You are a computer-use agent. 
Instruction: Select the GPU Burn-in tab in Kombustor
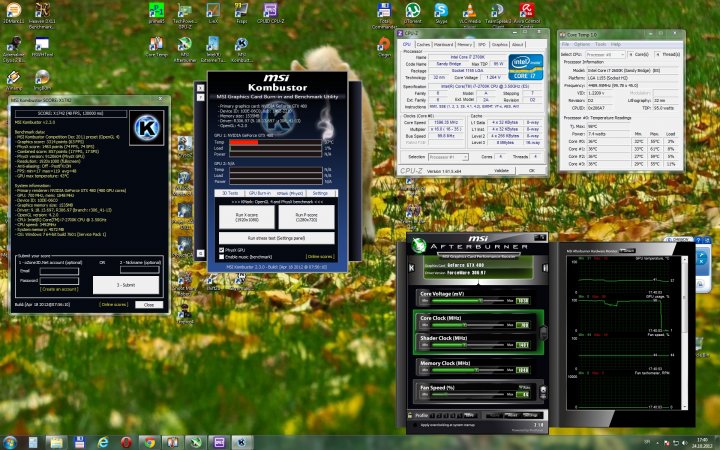[x=260, y=193]
